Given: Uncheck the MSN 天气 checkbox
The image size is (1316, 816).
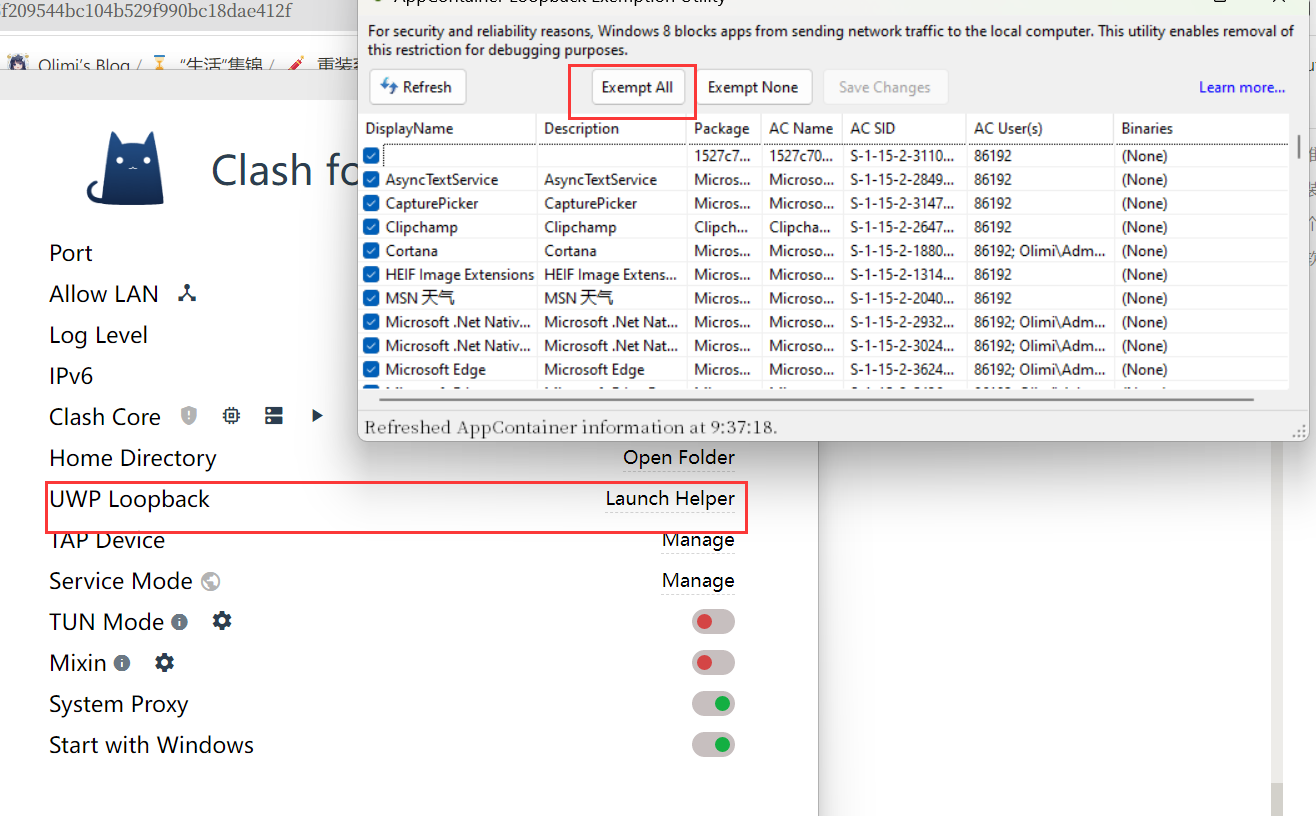Looking at the screenshot, I should 371,298.
